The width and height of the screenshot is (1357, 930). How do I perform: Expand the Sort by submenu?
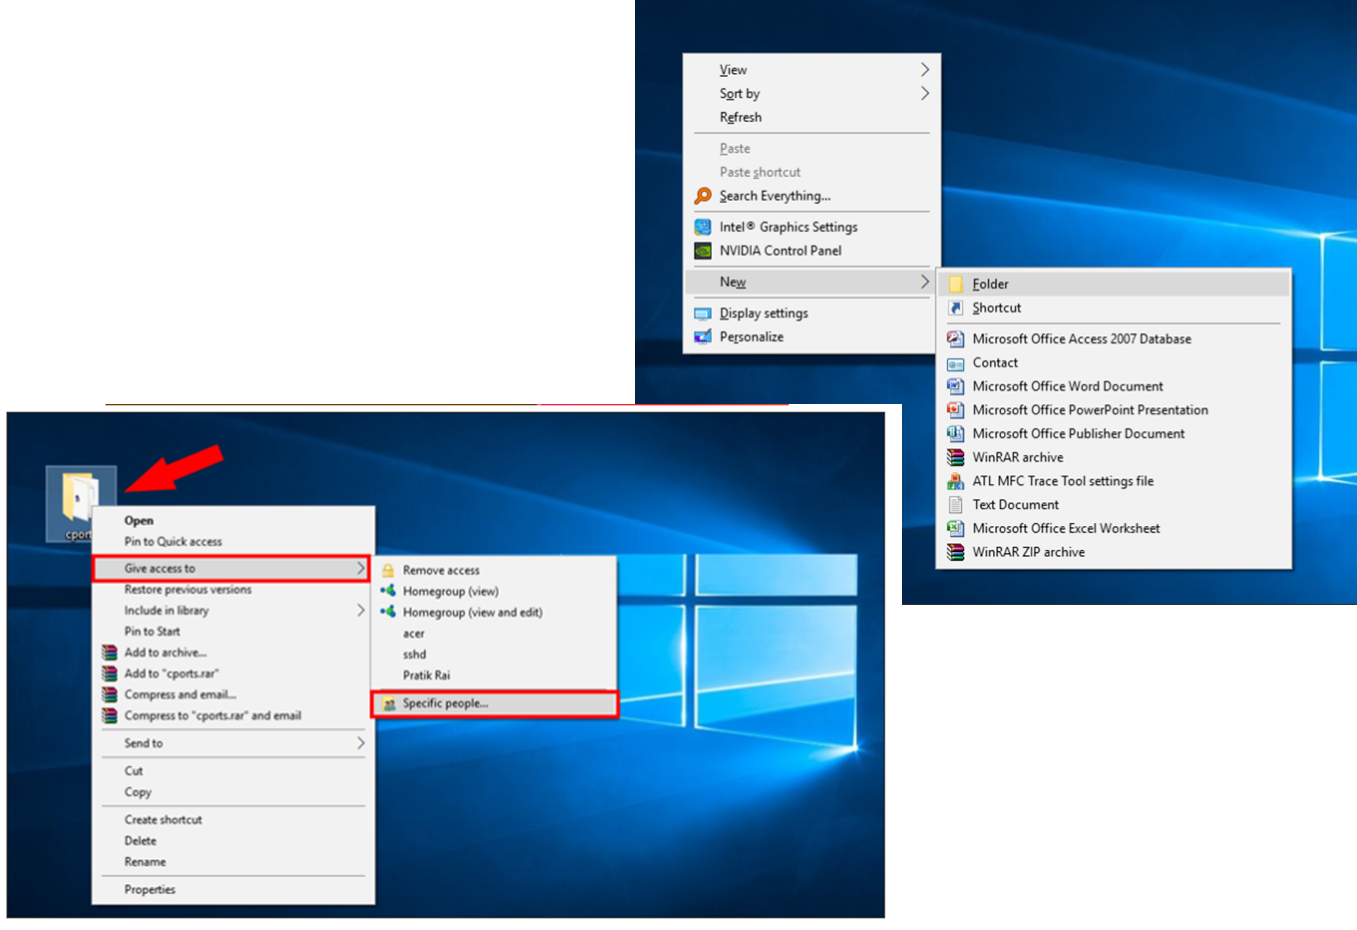tap(925, 93)
